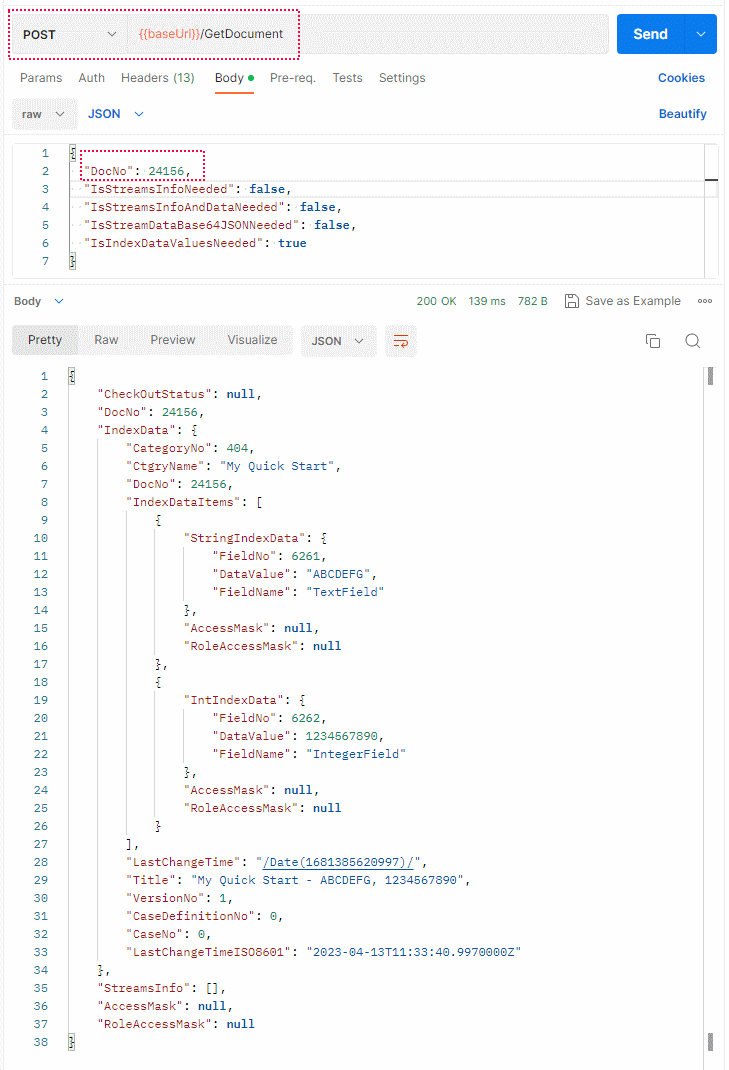Copy the response body using the copy icon
This screenshot has width=729, height=1070.
653,341
